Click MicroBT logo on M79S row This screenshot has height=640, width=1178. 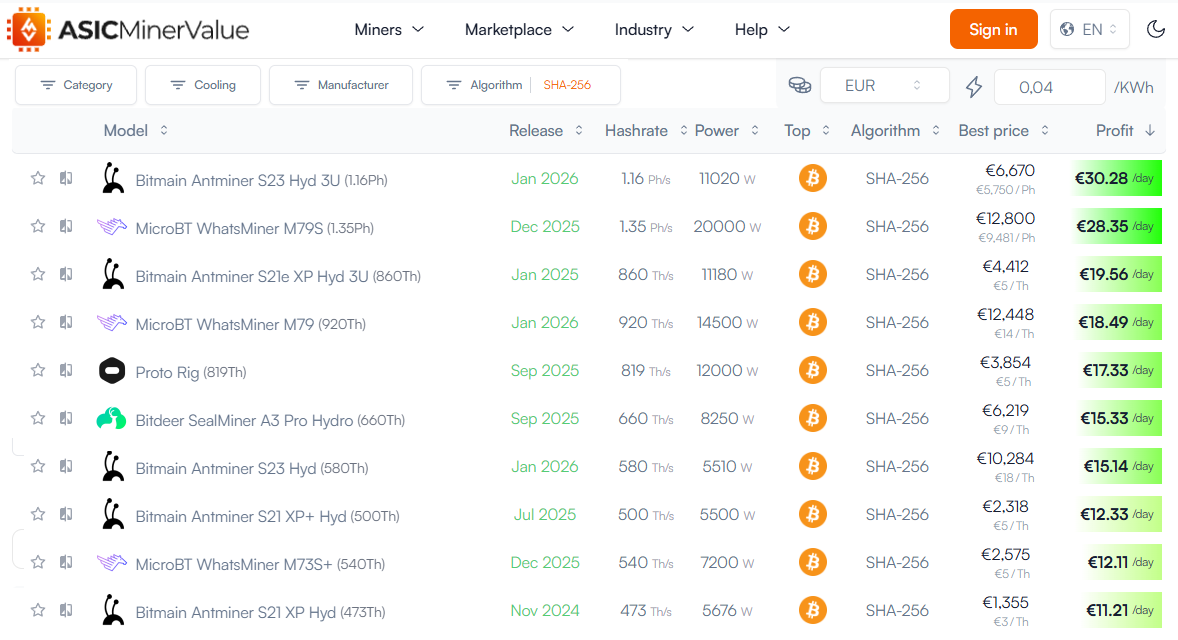pos(112,226)
